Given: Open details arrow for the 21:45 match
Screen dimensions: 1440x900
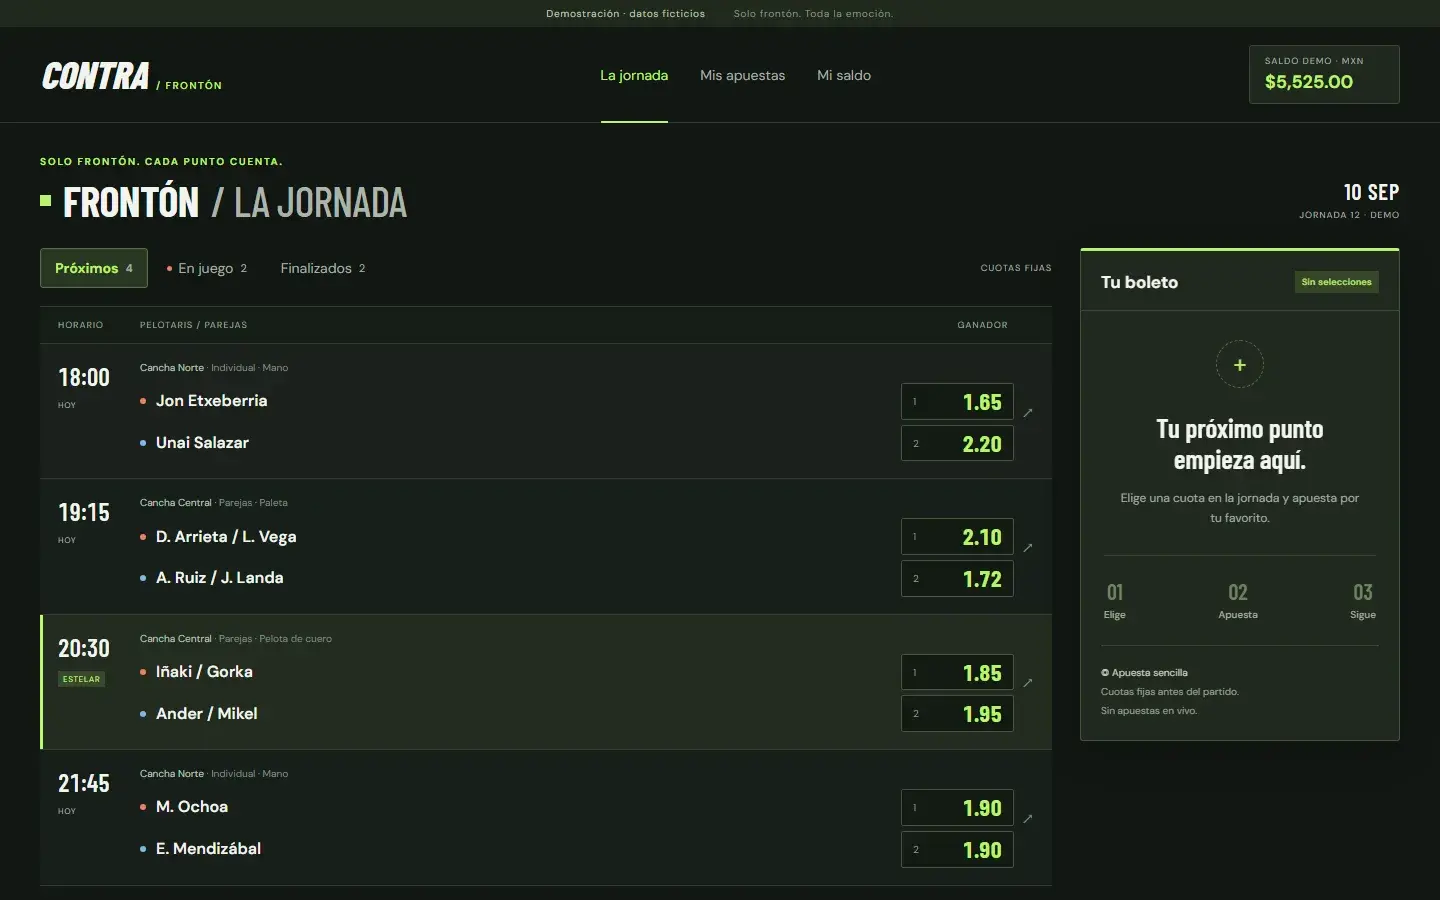Looking at the screenshot, I should (x=1028, y=819).
